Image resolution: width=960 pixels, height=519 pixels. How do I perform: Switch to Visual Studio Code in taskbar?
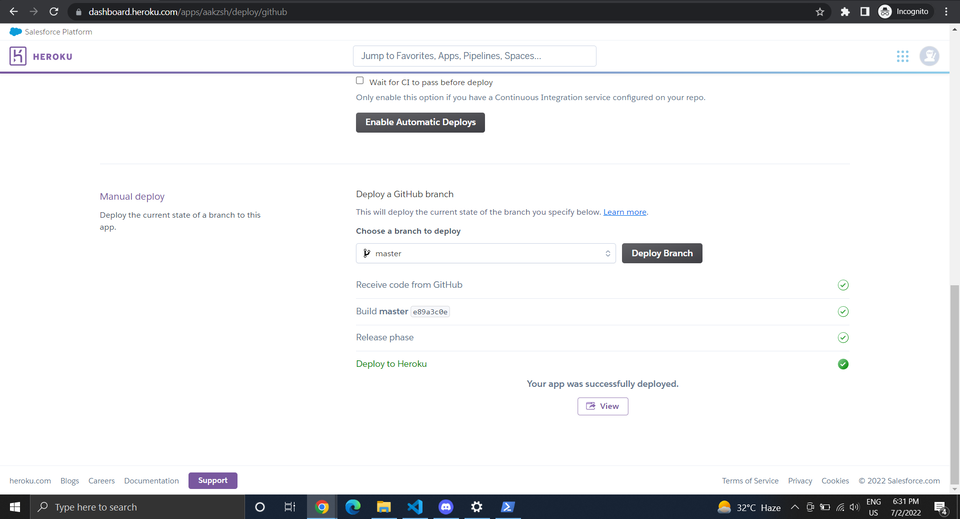coord(414,507)
